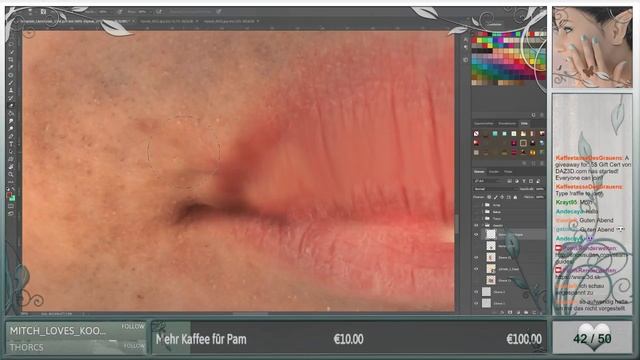Screen dimensions: 640x360
Task: Select the highlighted Eraser tool
Action: 11,105
